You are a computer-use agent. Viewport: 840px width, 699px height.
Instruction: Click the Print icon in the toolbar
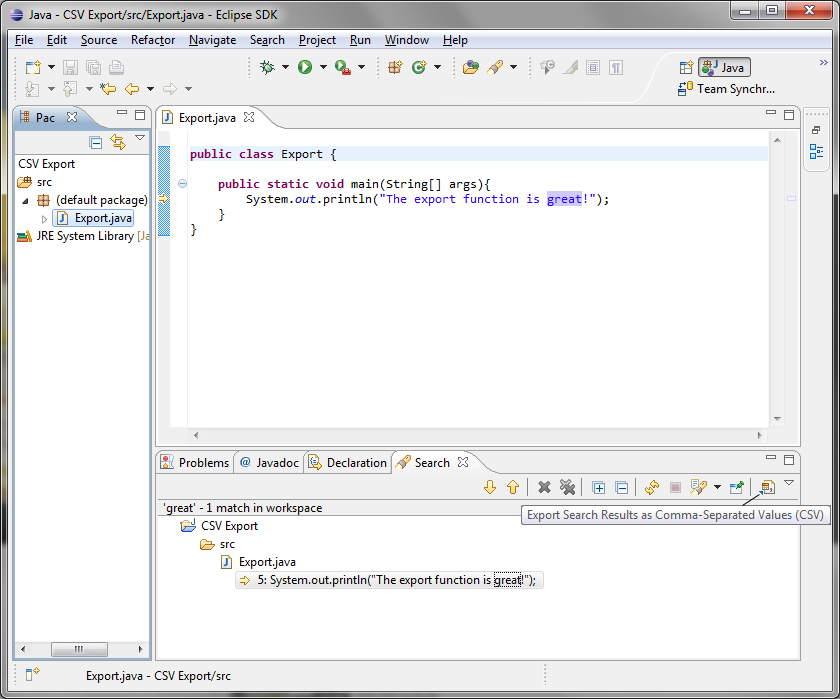point(117,67)
